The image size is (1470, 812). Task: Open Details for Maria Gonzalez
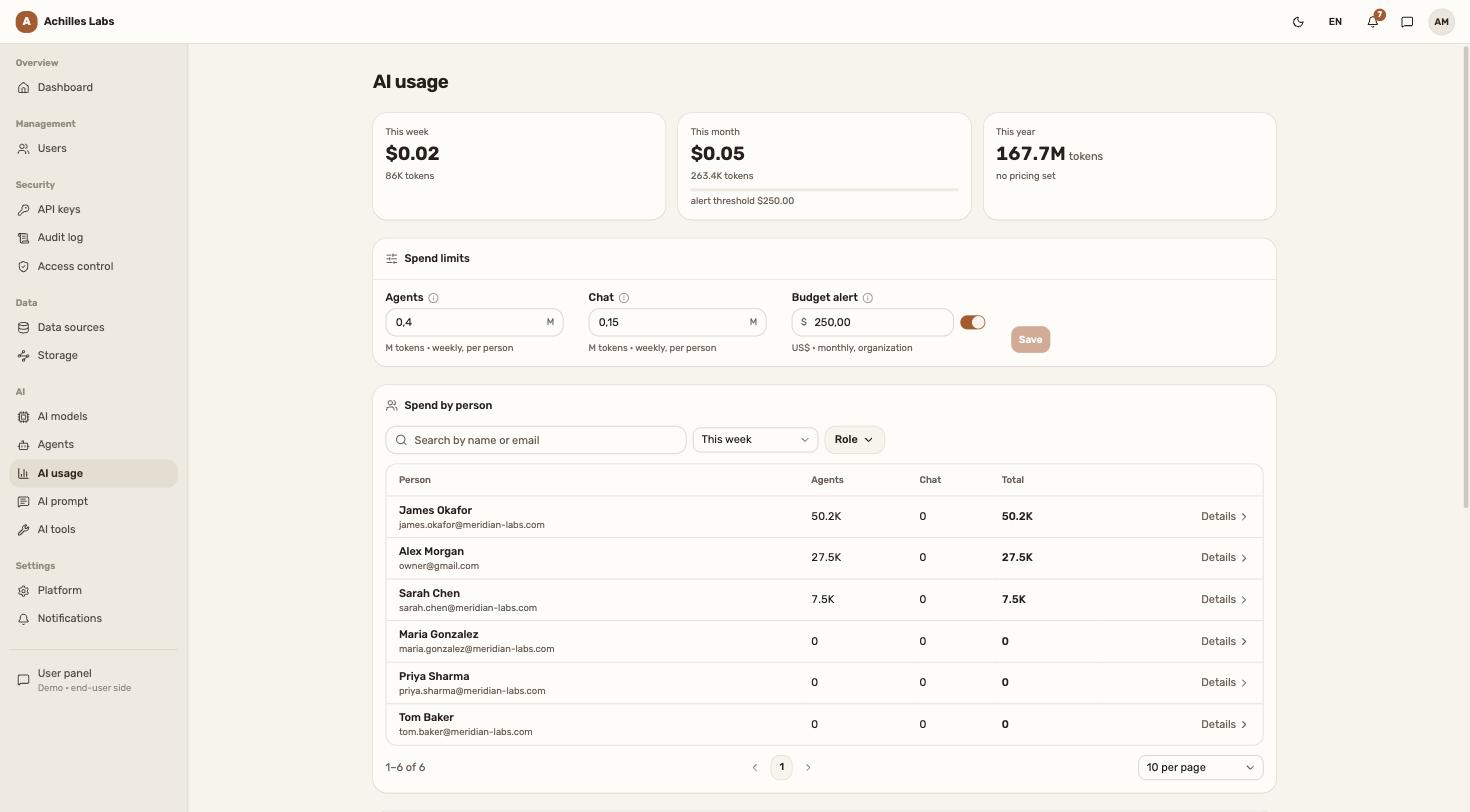tap(1224, 641)
